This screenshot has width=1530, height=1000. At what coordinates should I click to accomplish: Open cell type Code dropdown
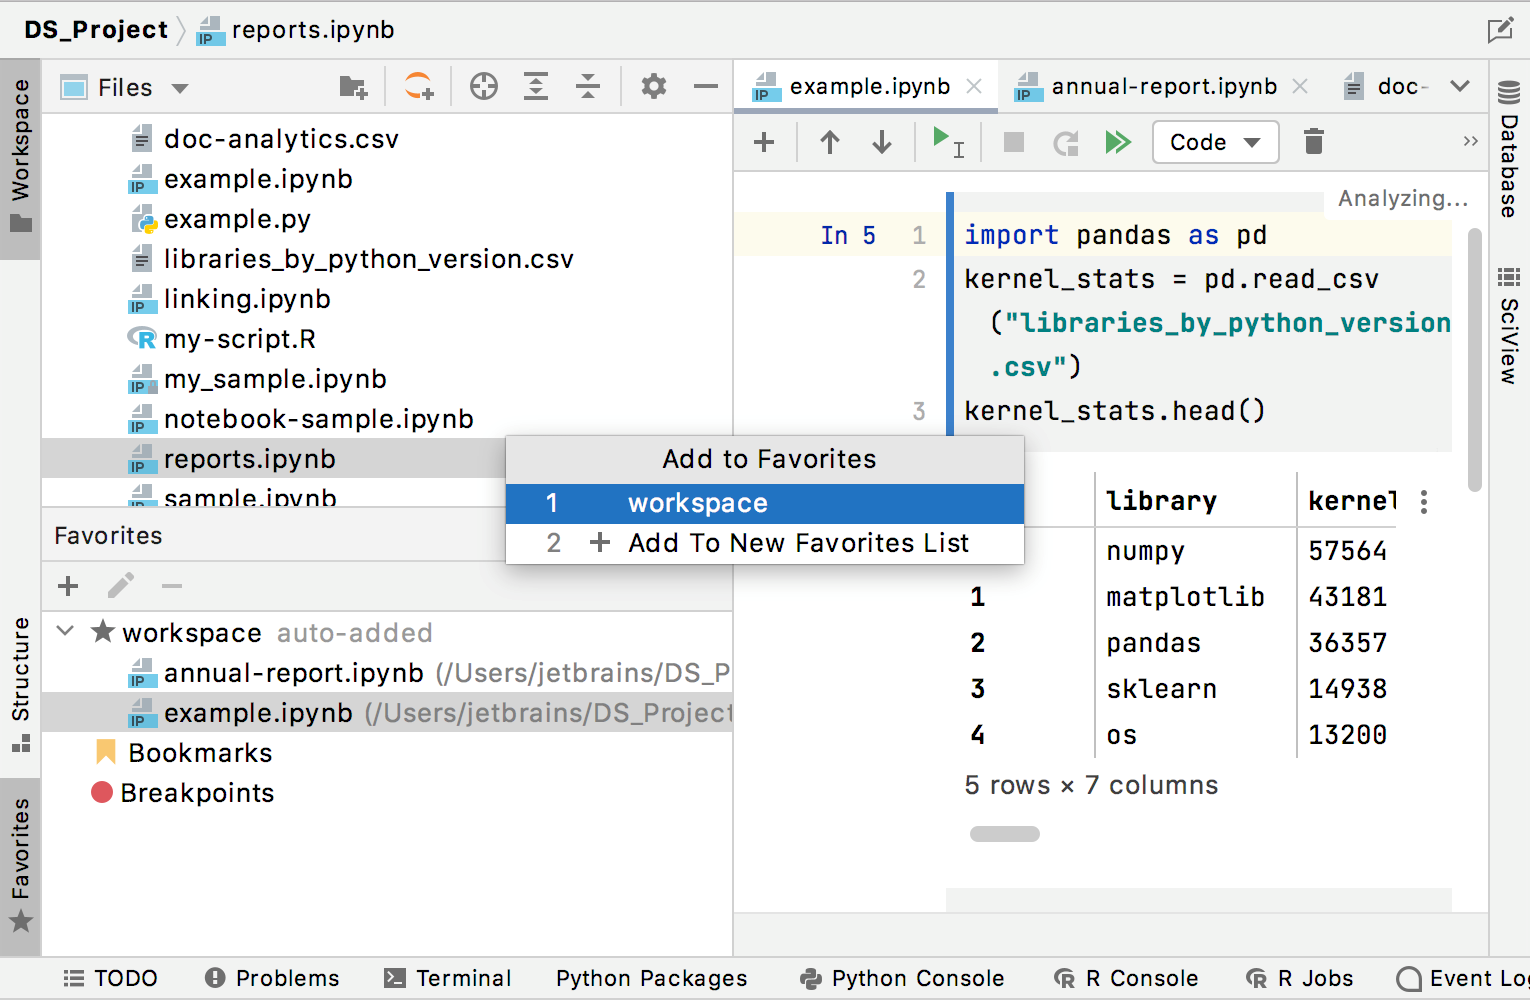pyautogui.click(x=1215, y=142)
